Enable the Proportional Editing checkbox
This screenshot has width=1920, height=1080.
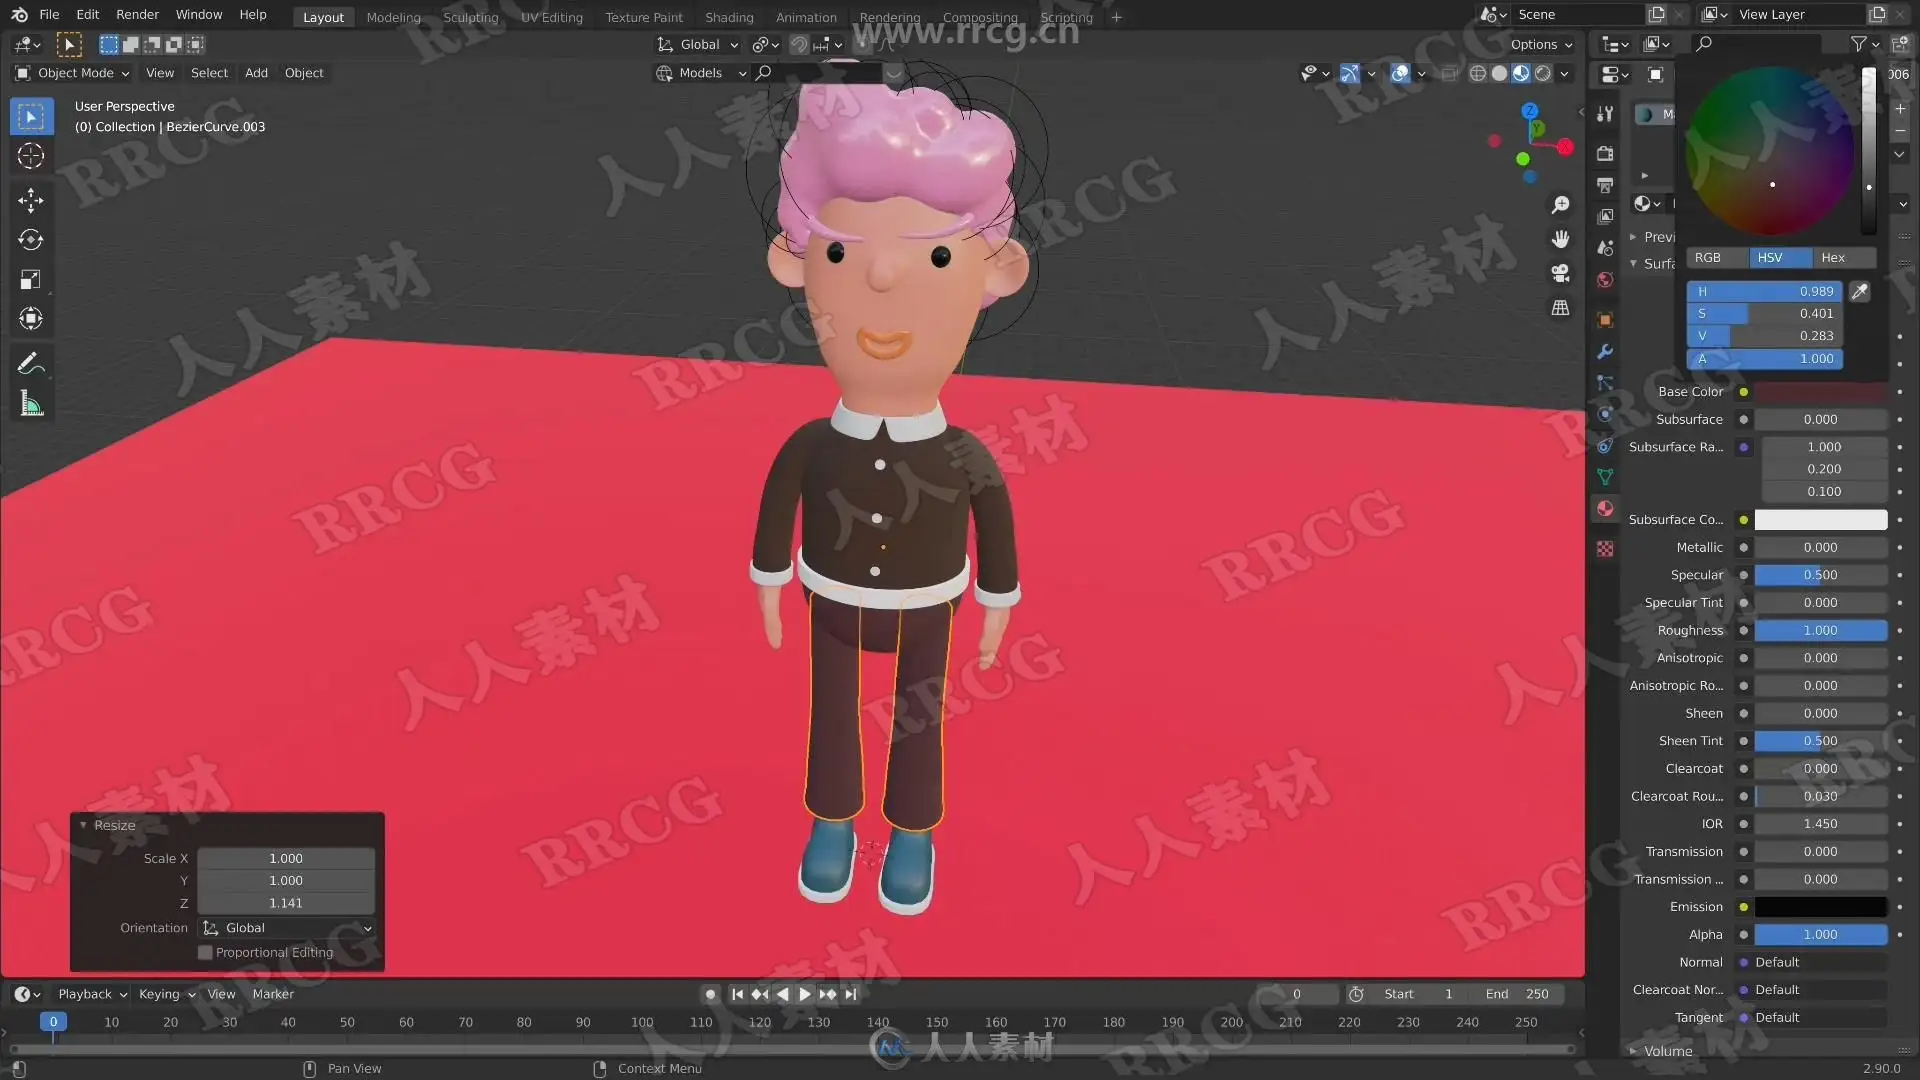coord(206,953)
